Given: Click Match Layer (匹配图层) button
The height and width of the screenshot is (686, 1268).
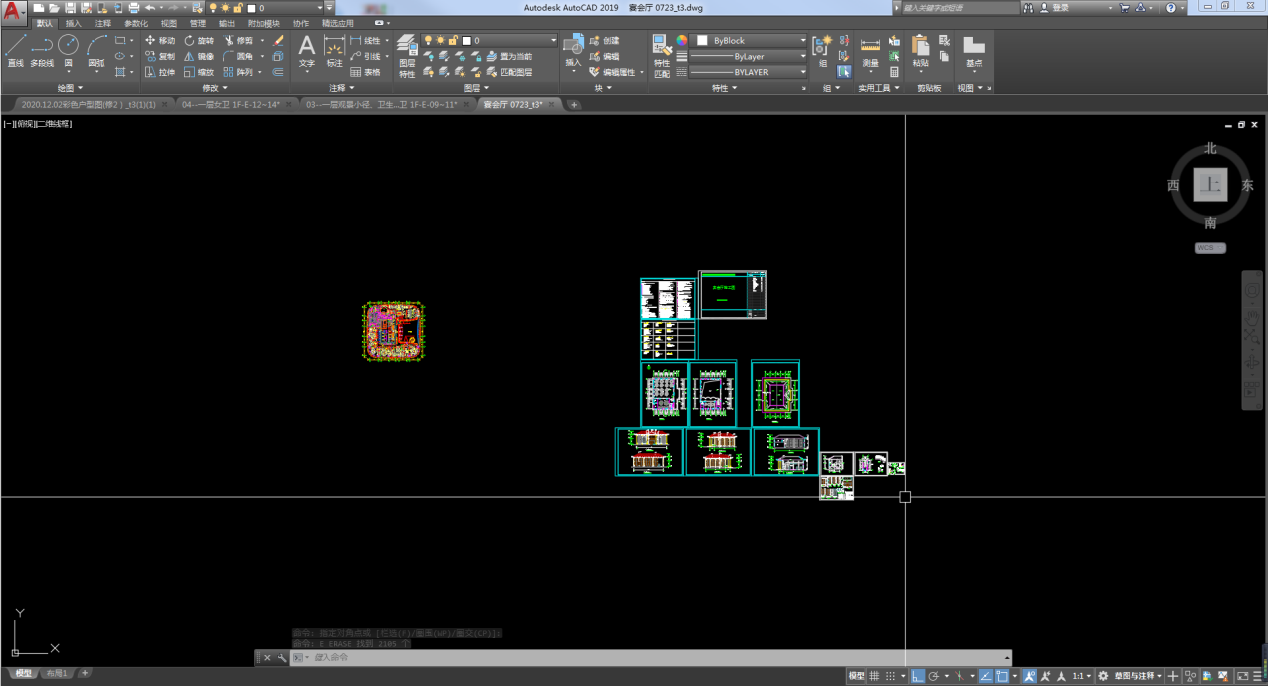Looking at the screenshot, I should [510, 72].
